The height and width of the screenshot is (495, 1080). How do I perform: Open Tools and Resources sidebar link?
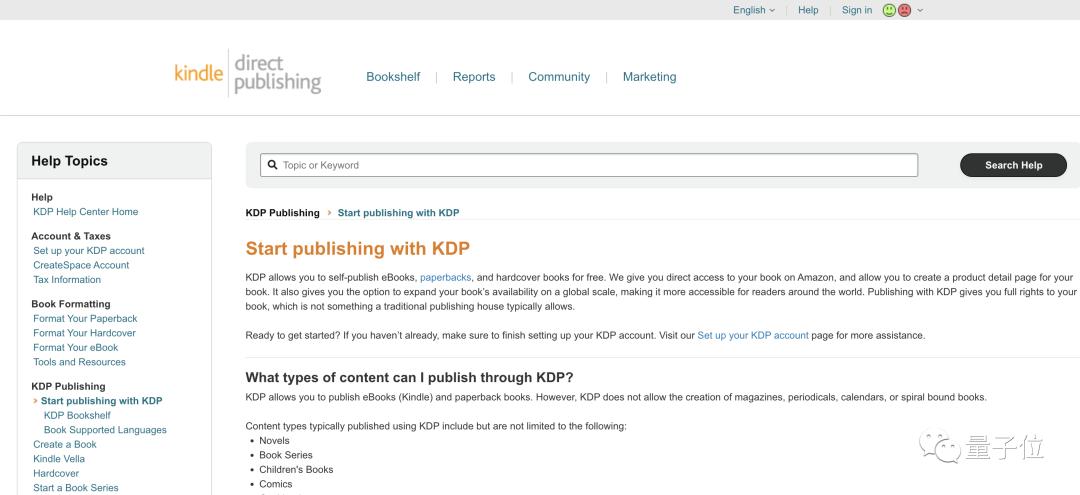pyautogui.click(x=79, y=362)
